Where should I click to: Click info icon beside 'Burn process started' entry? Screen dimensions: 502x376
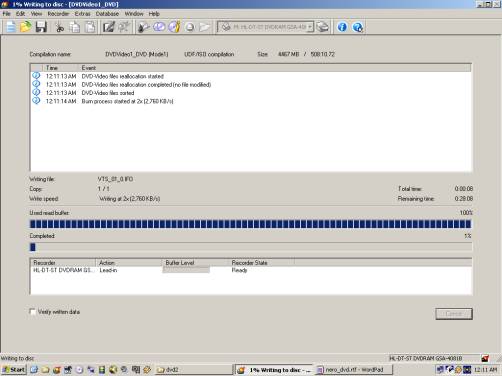coord(36,101)
